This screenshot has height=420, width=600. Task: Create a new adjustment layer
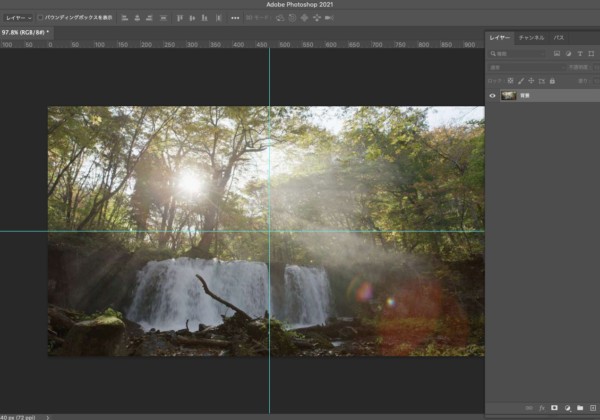566,408
